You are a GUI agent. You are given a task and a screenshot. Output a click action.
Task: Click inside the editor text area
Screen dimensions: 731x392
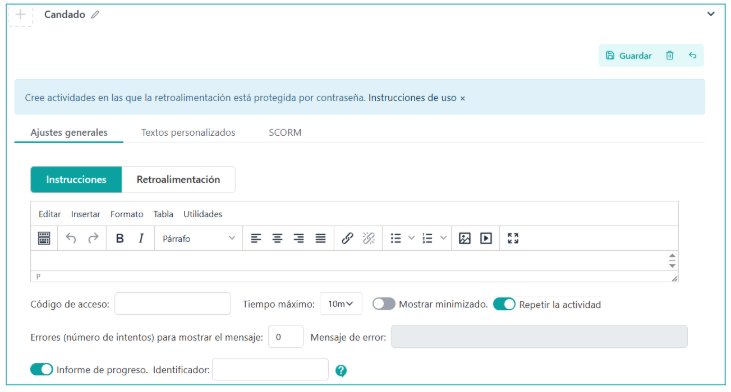pyautogui.click(x=349, y=261)
